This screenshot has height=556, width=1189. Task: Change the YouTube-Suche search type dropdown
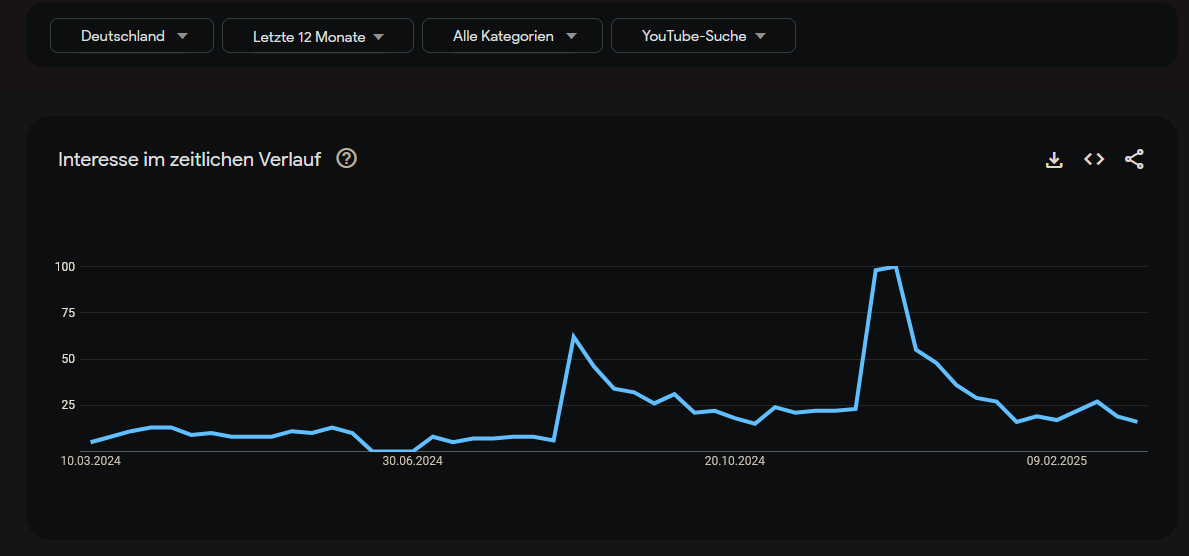(x=703, y=36)
